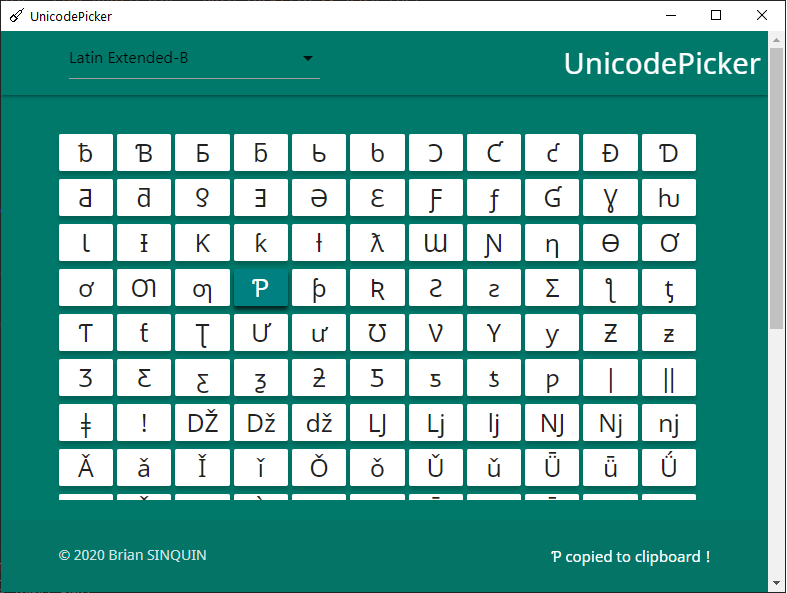Copy the Ɣ (Latin gamma) character
The height and width of the screenshot is (593, 787).
(610, 198)
